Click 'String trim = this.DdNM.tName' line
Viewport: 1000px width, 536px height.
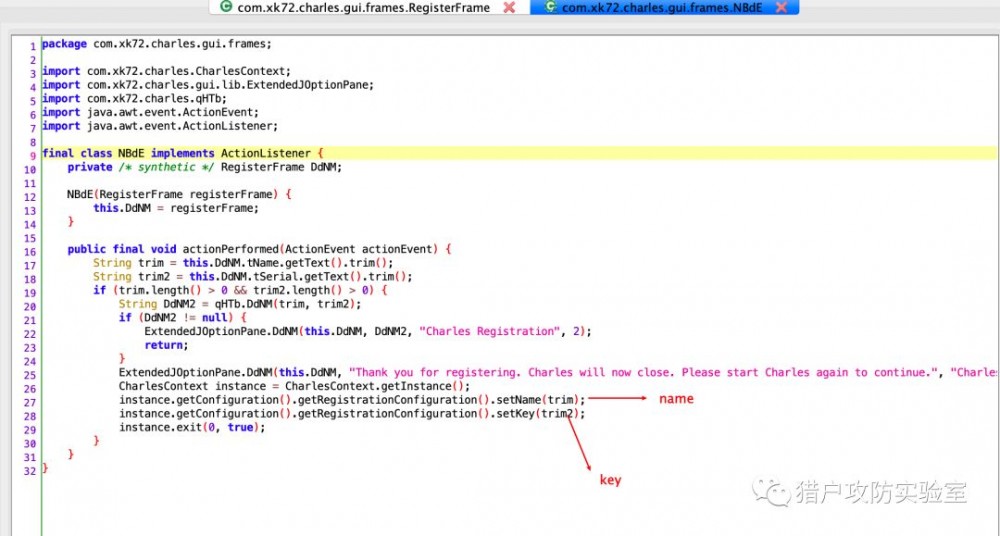tap(244, 263)
